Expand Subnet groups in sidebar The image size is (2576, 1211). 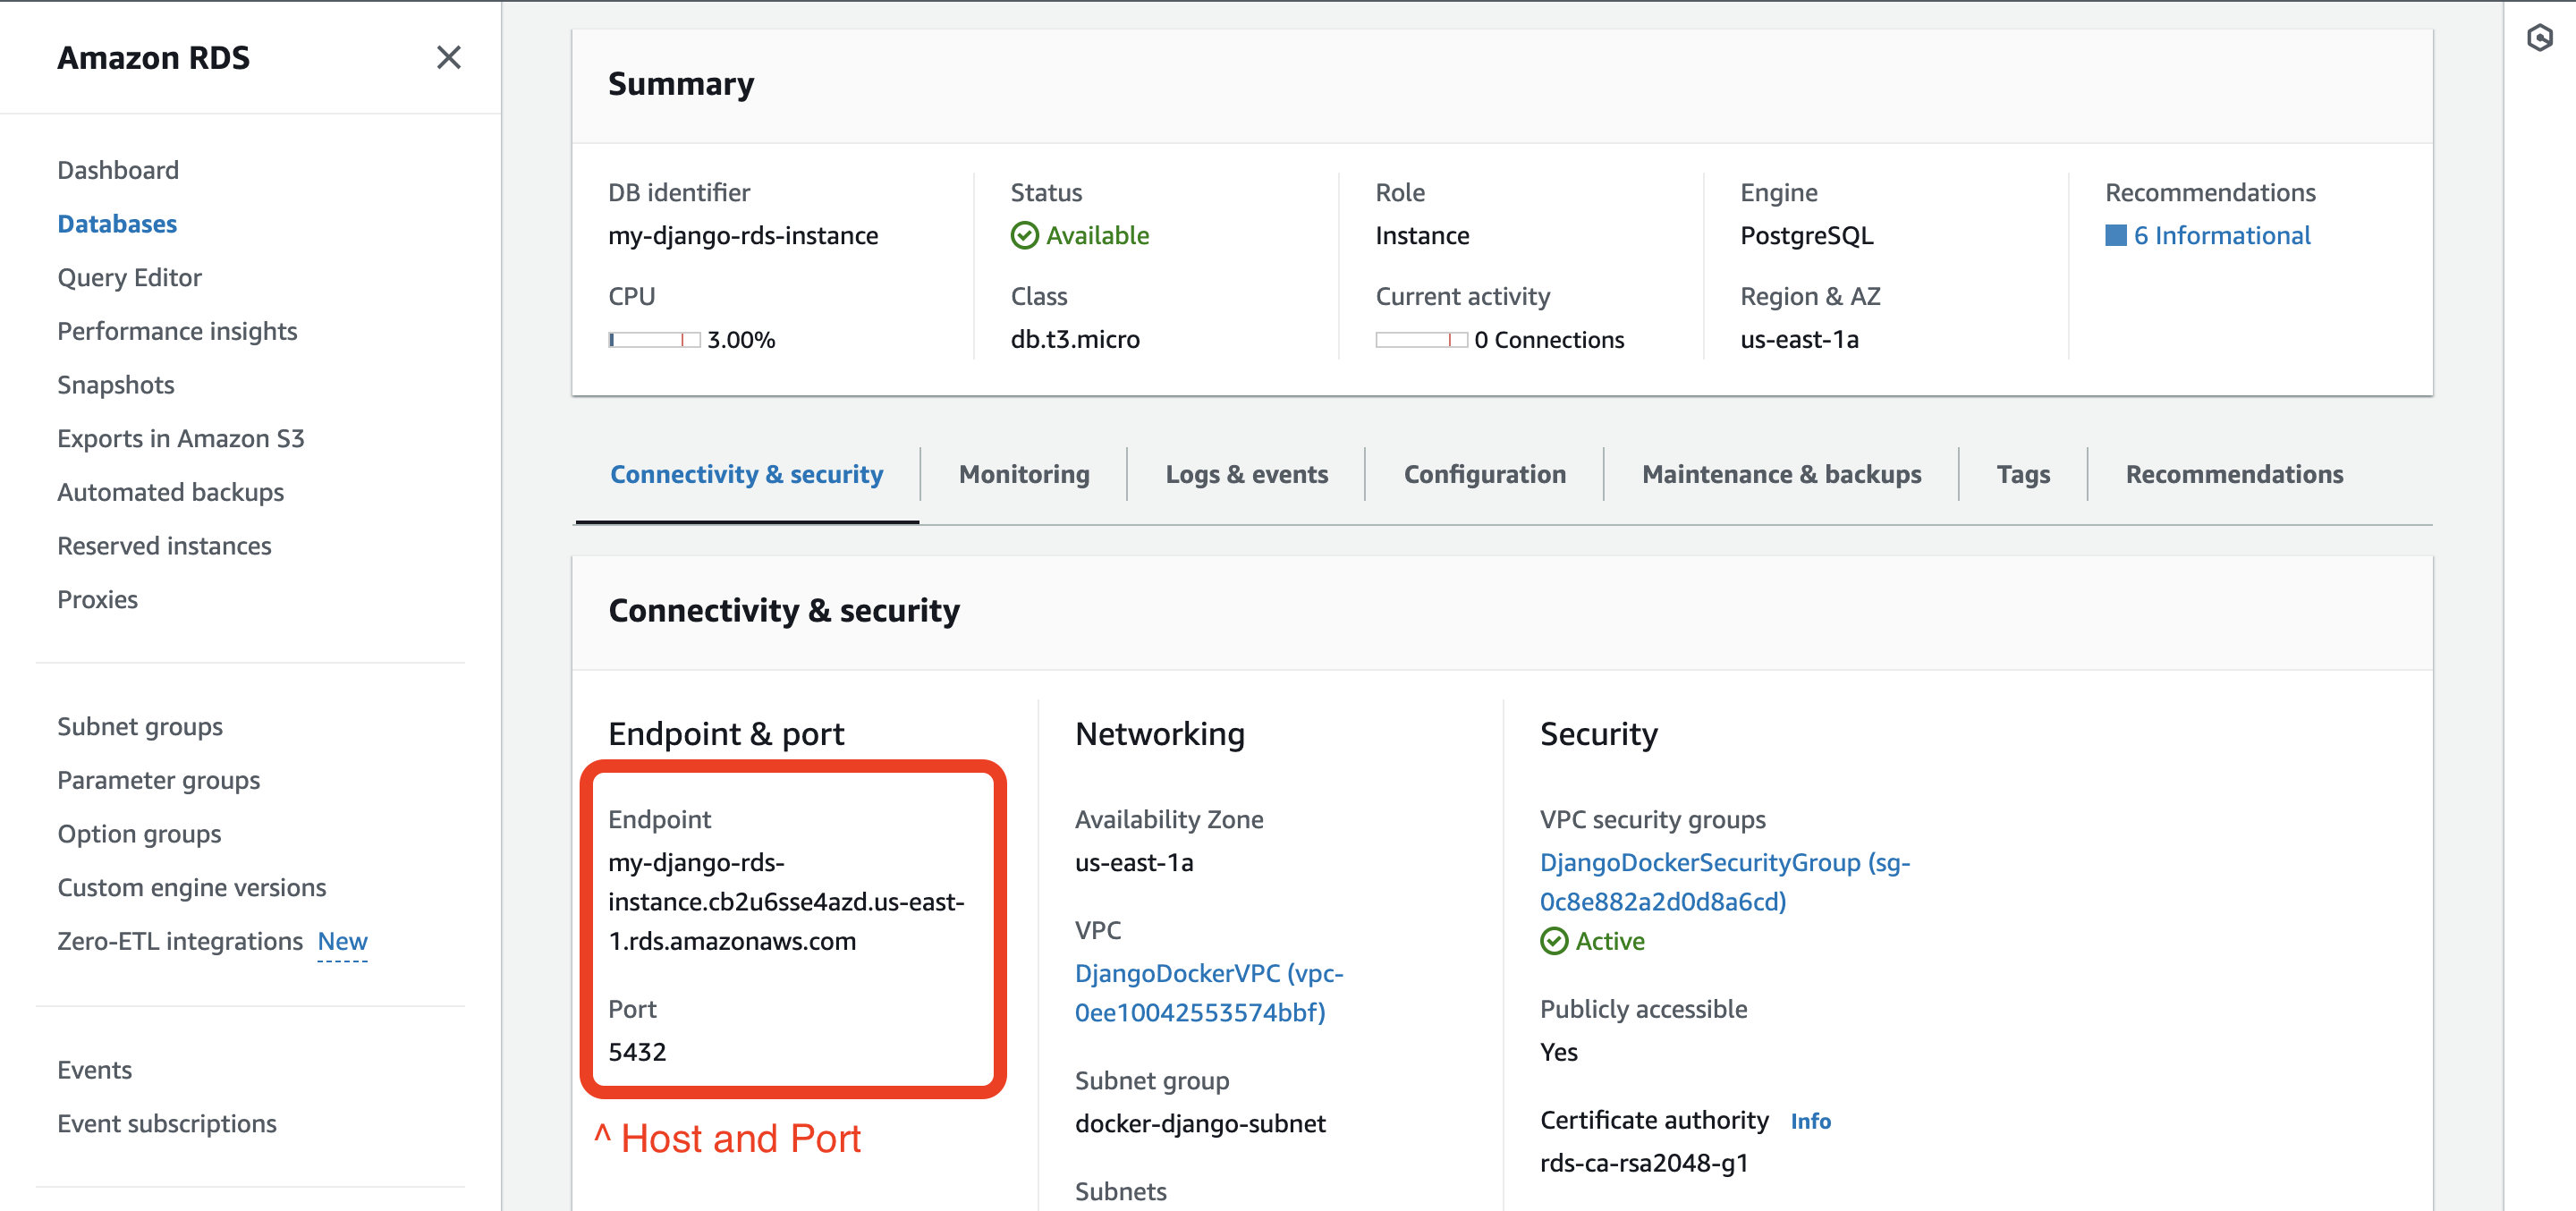point(140,726)
